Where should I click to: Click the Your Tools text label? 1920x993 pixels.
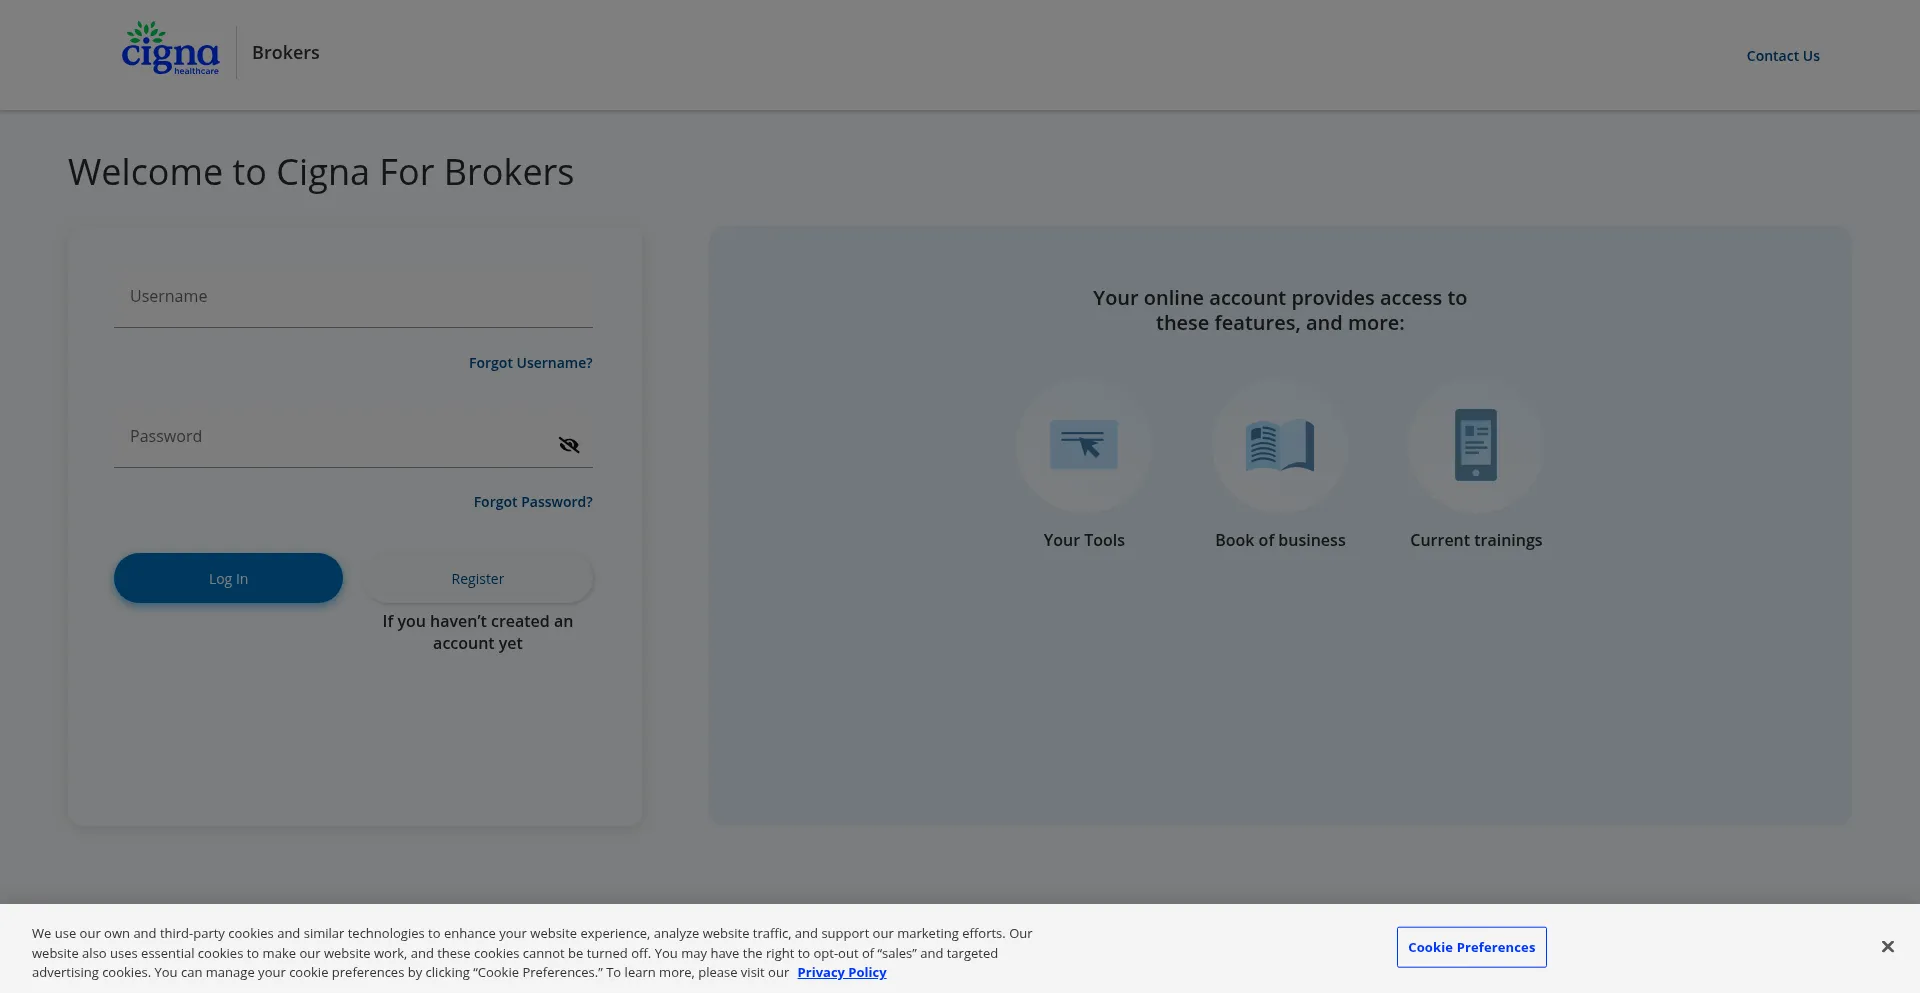pos(1084,540)
